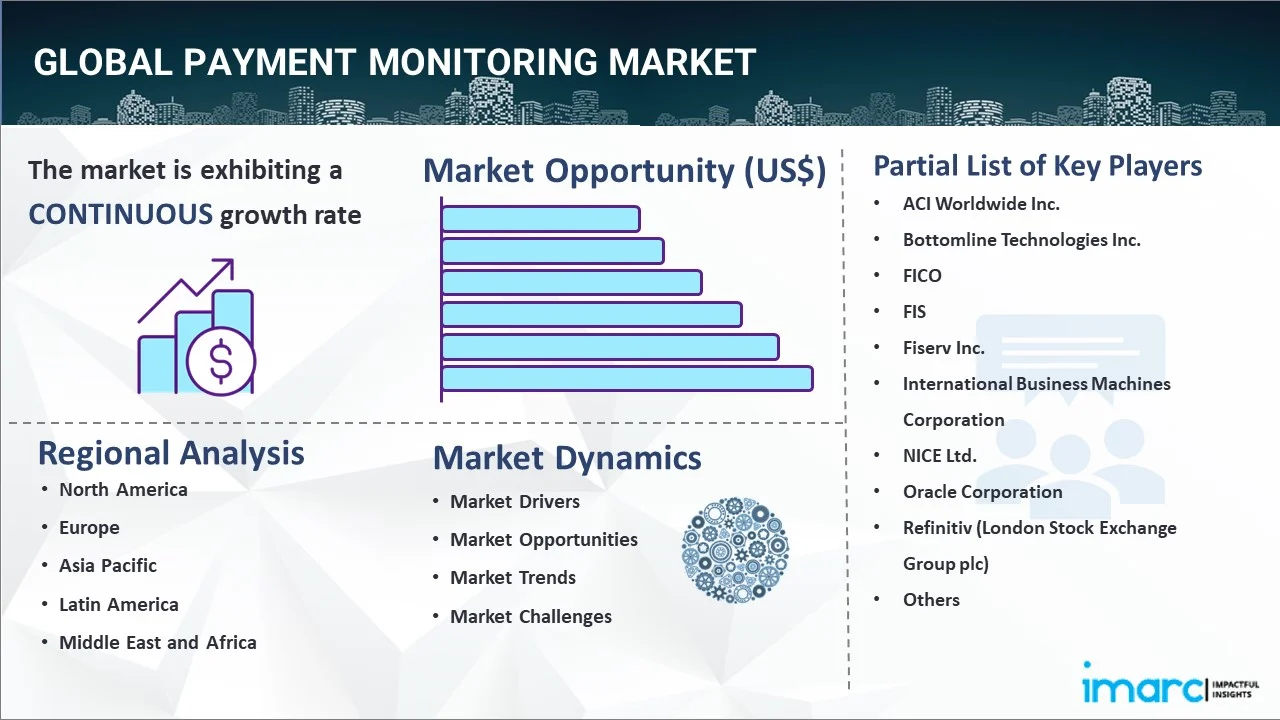Click the Partial List of Key Players heading
The width and height of the screenshot is (1280, 720).
point(1038,165)
